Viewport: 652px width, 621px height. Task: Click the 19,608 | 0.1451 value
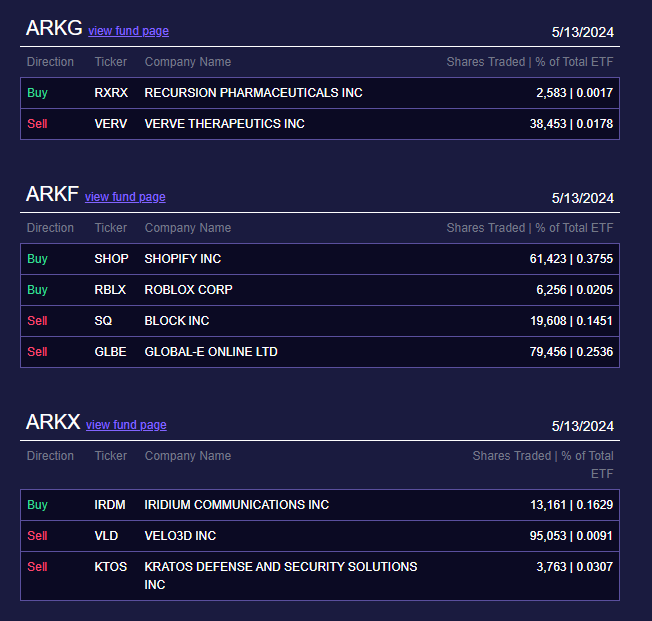[x=571, y=321]
